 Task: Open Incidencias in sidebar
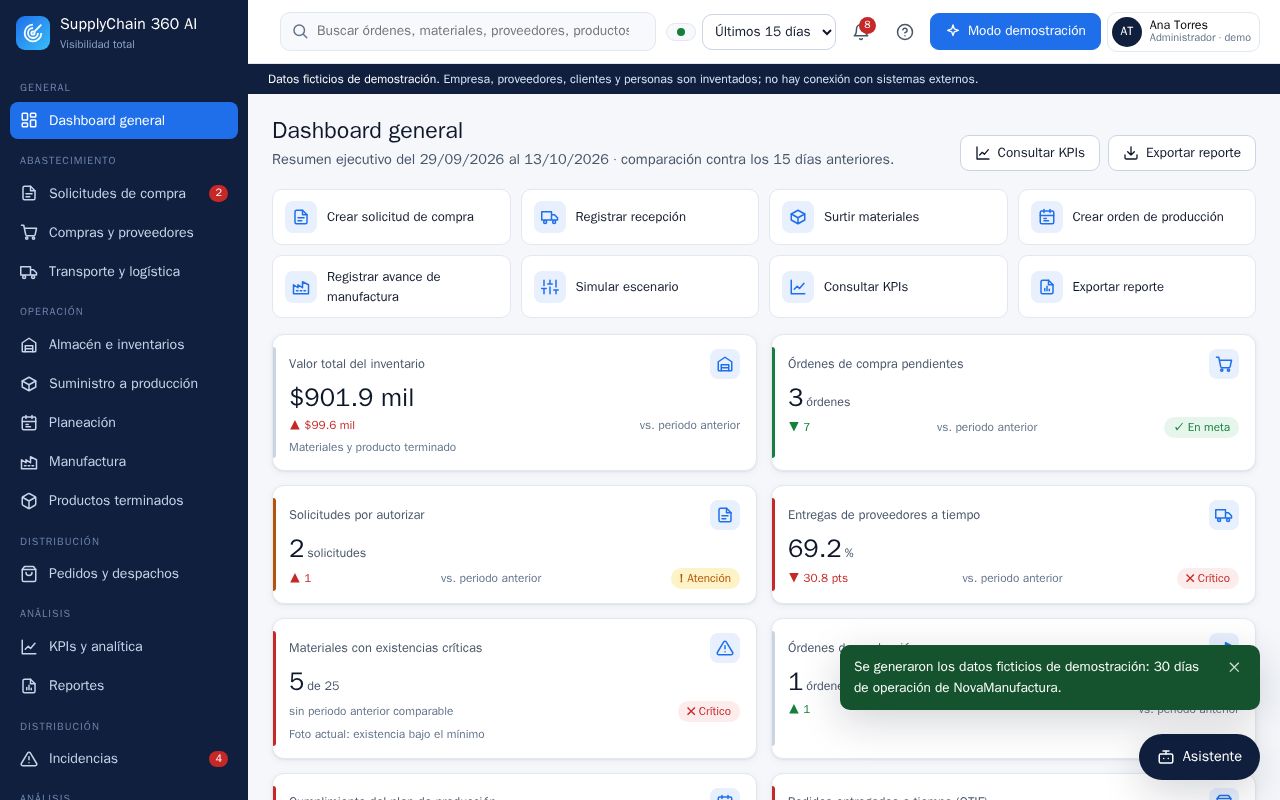click(124, 758)
